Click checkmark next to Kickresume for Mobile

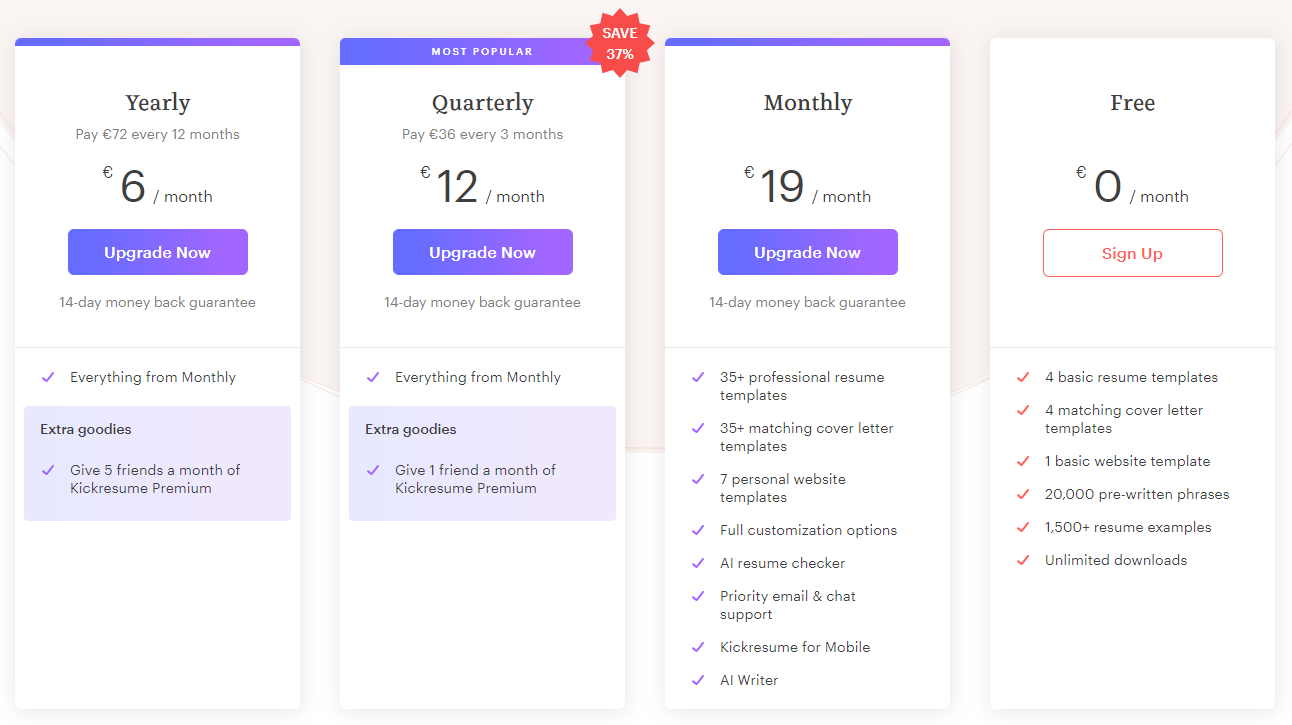698,647
